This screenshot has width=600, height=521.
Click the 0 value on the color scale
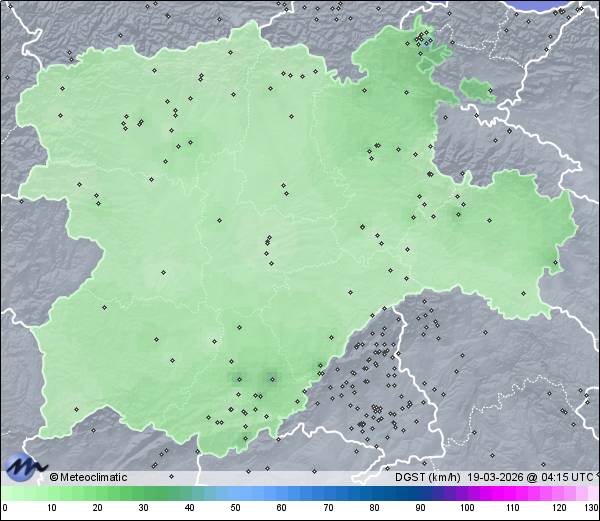[x=5, y=508]
